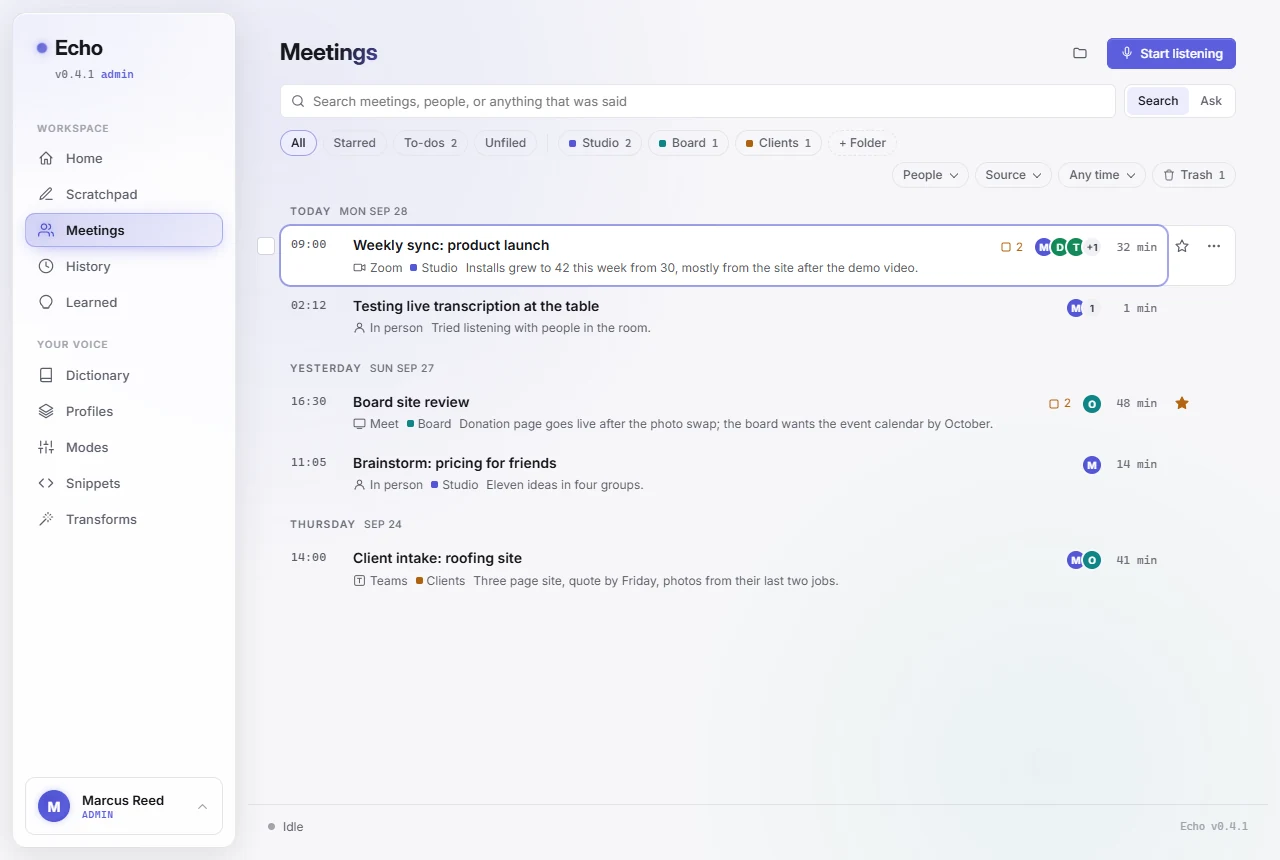Image resolution: width=1280 pixels, height=860 pixels.
Task: Add a new folder with + Folder
Action: pyautogui.click(x=862, y=143)
